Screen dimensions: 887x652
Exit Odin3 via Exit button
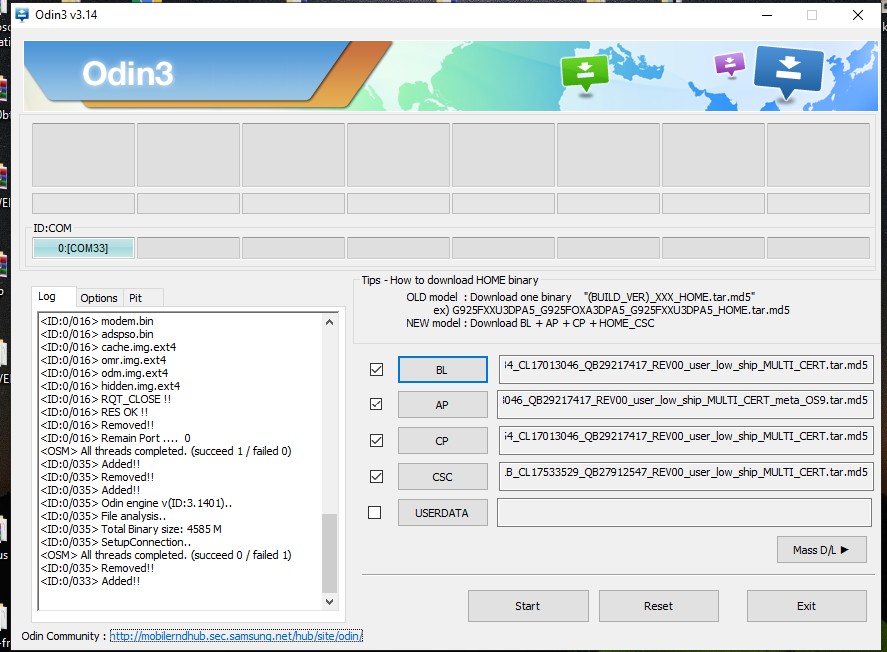807,606
